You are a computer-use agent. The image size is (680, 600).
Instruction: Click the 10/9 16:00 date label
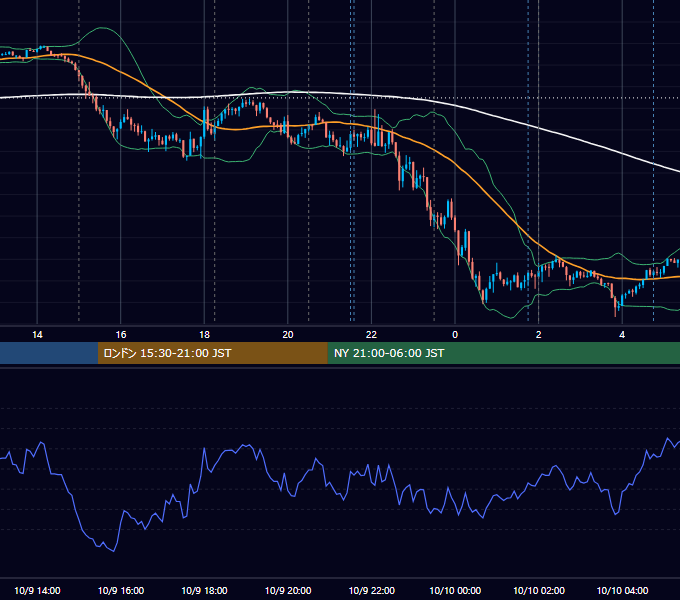[x=121, y=590]
